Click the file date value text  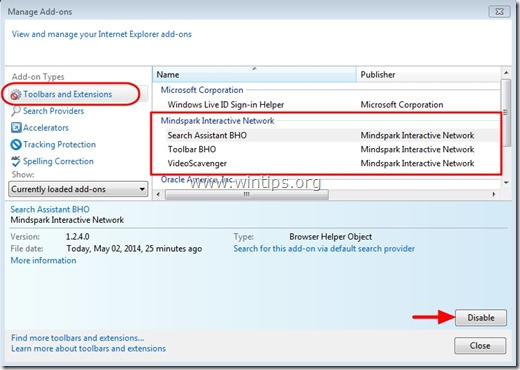click(134, 249)
